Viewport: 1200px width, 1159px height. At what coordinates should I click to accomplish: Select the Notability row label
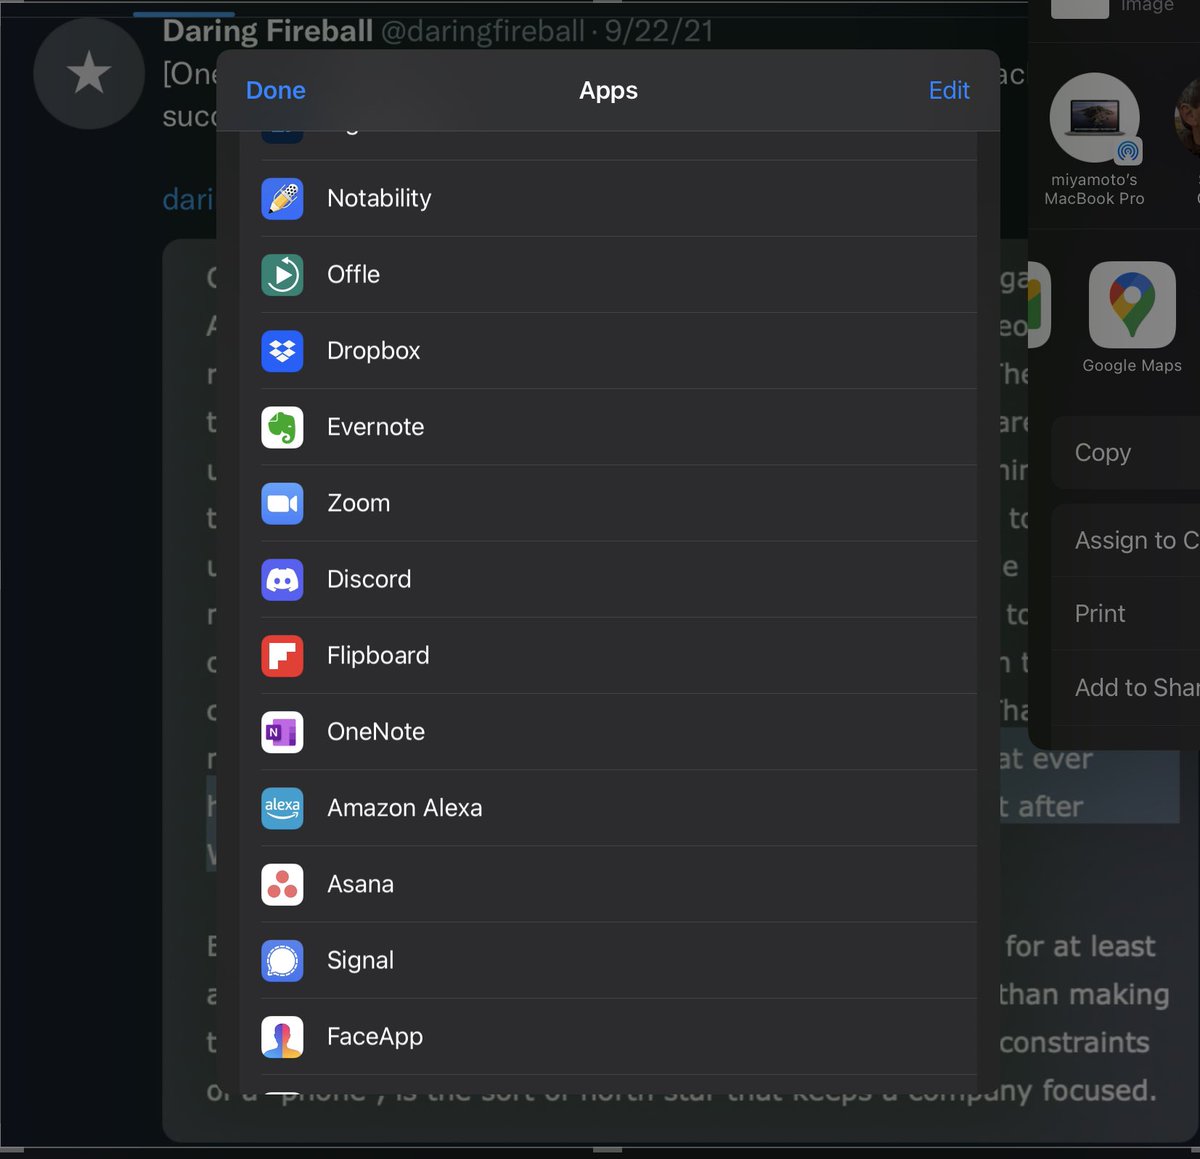tap(379, 198)
